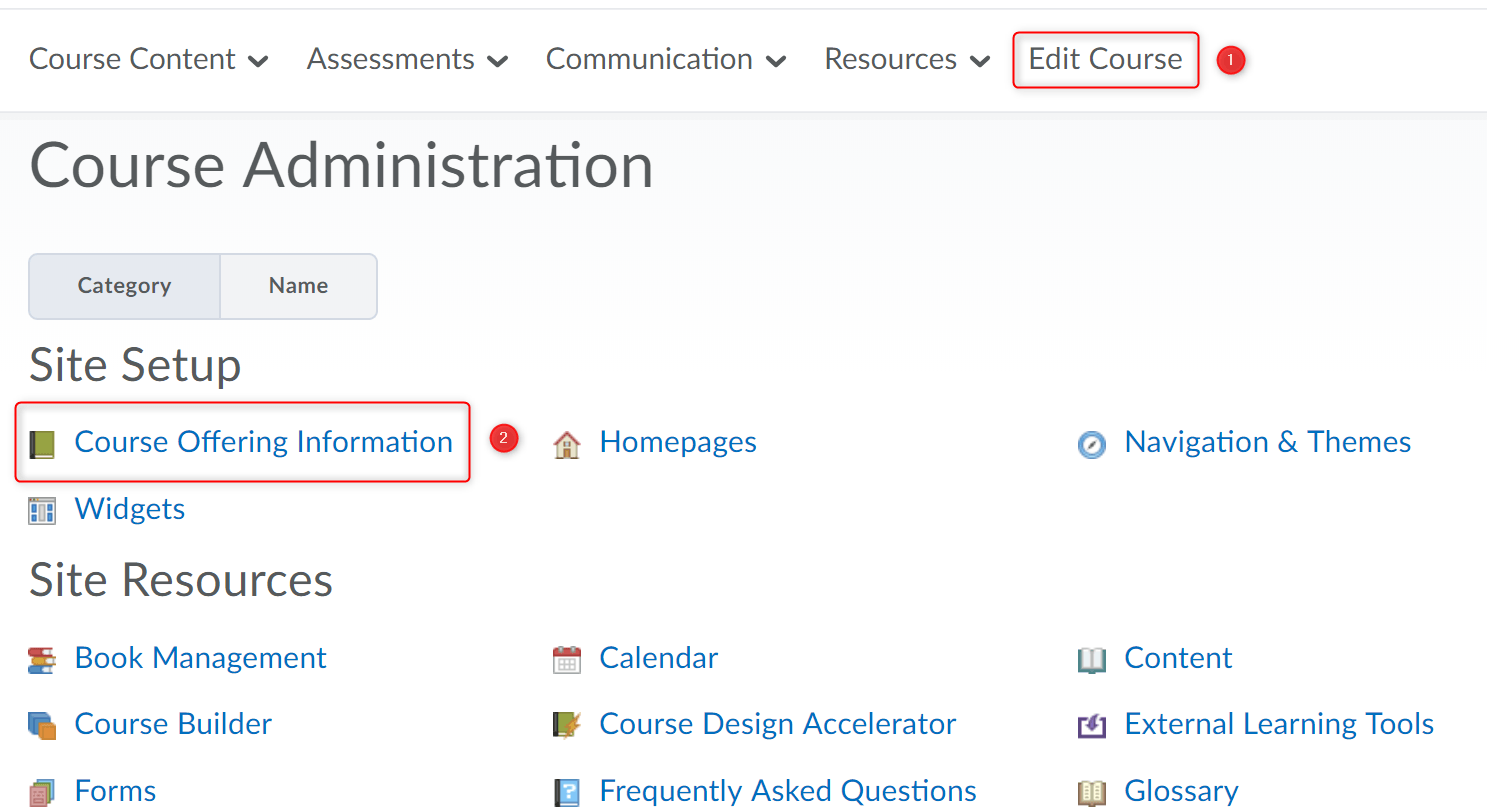The image size is (1487, 811).
Task: Open the Frequently Asked Questions link
Action: pos(787,791)
